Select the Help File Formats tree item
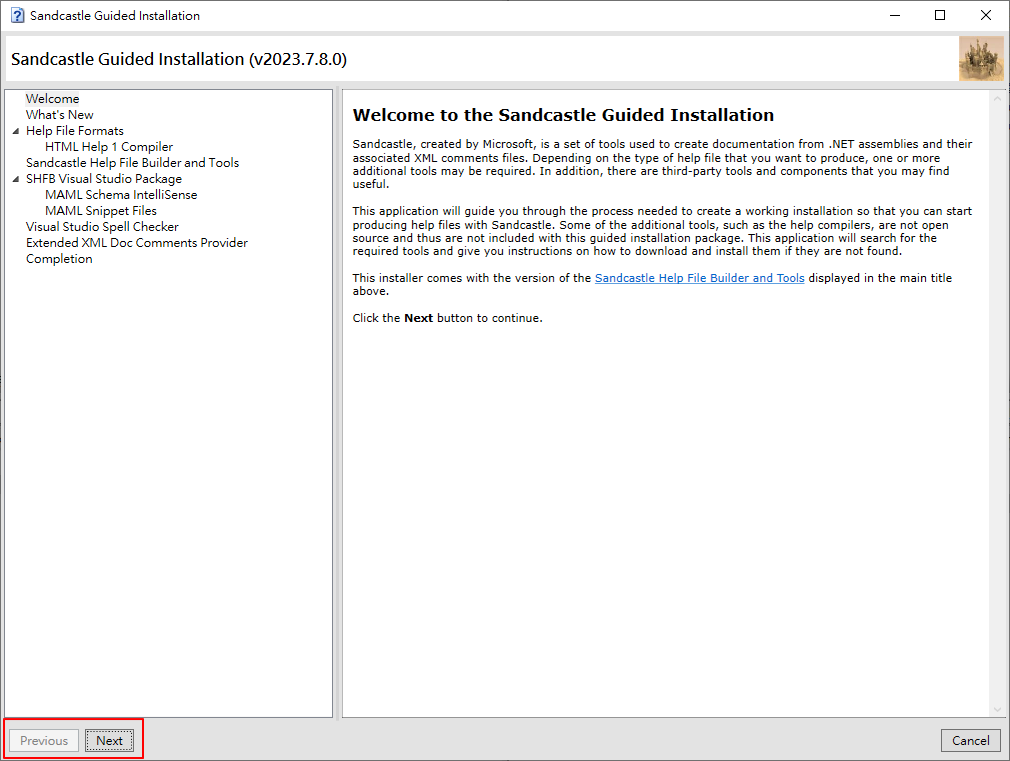 pos(75,131)
